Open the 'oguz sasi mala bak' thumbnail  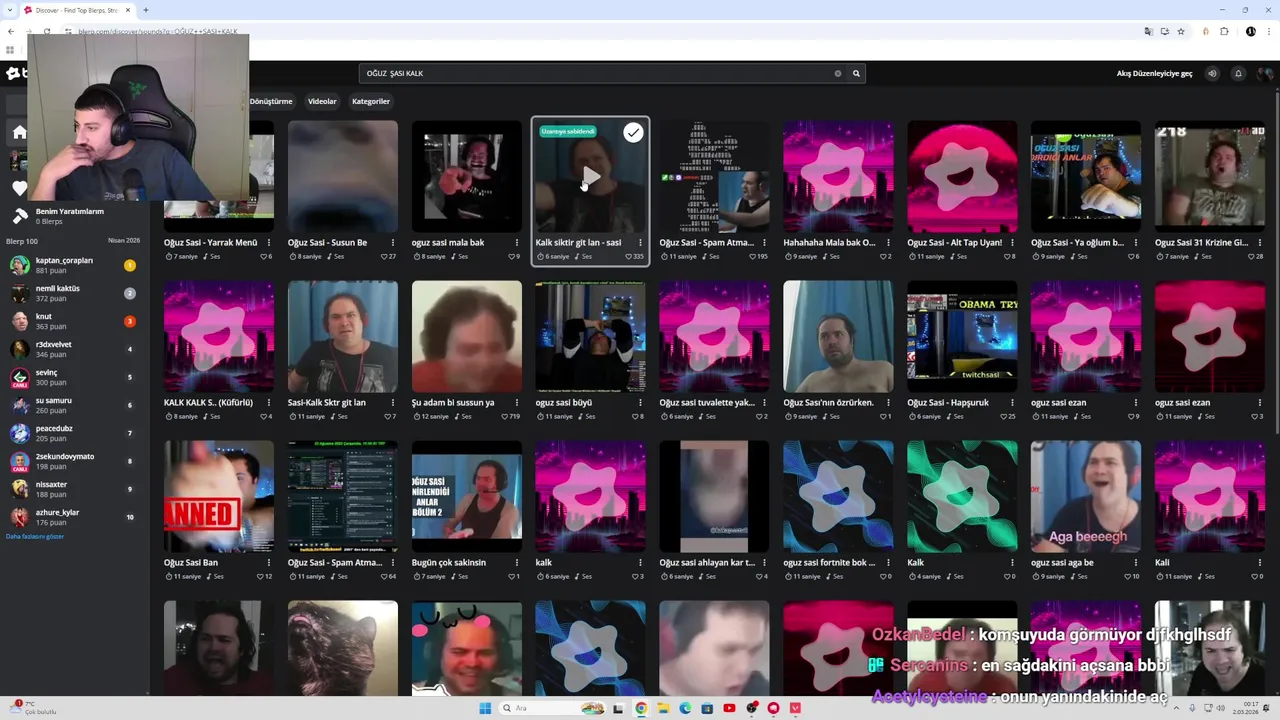pos(467,176)
